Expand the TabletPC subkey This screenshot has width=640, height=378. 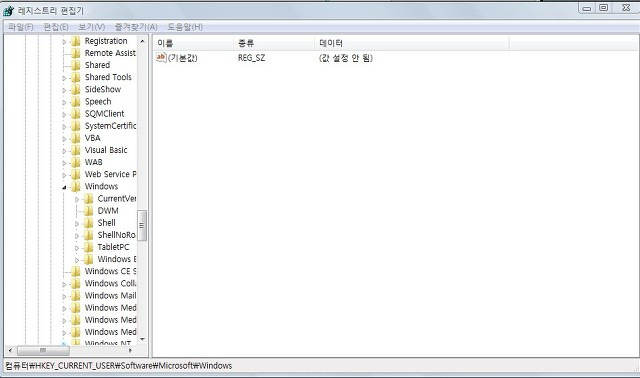(x=77, y=248)
